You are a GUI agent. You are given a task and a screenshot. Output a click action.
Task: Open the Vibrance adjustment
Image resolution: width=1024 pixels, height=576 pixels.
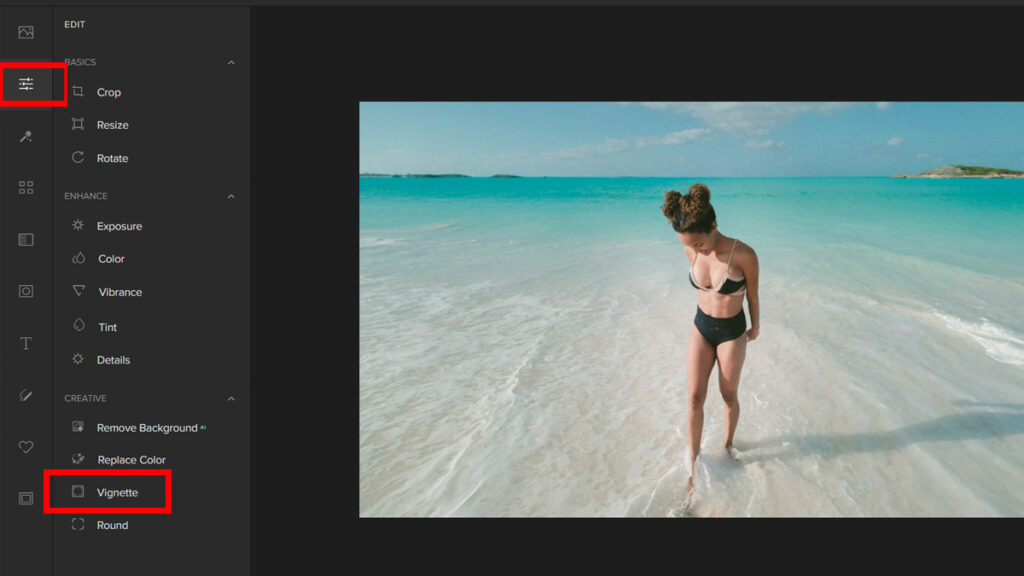(120, 292)
